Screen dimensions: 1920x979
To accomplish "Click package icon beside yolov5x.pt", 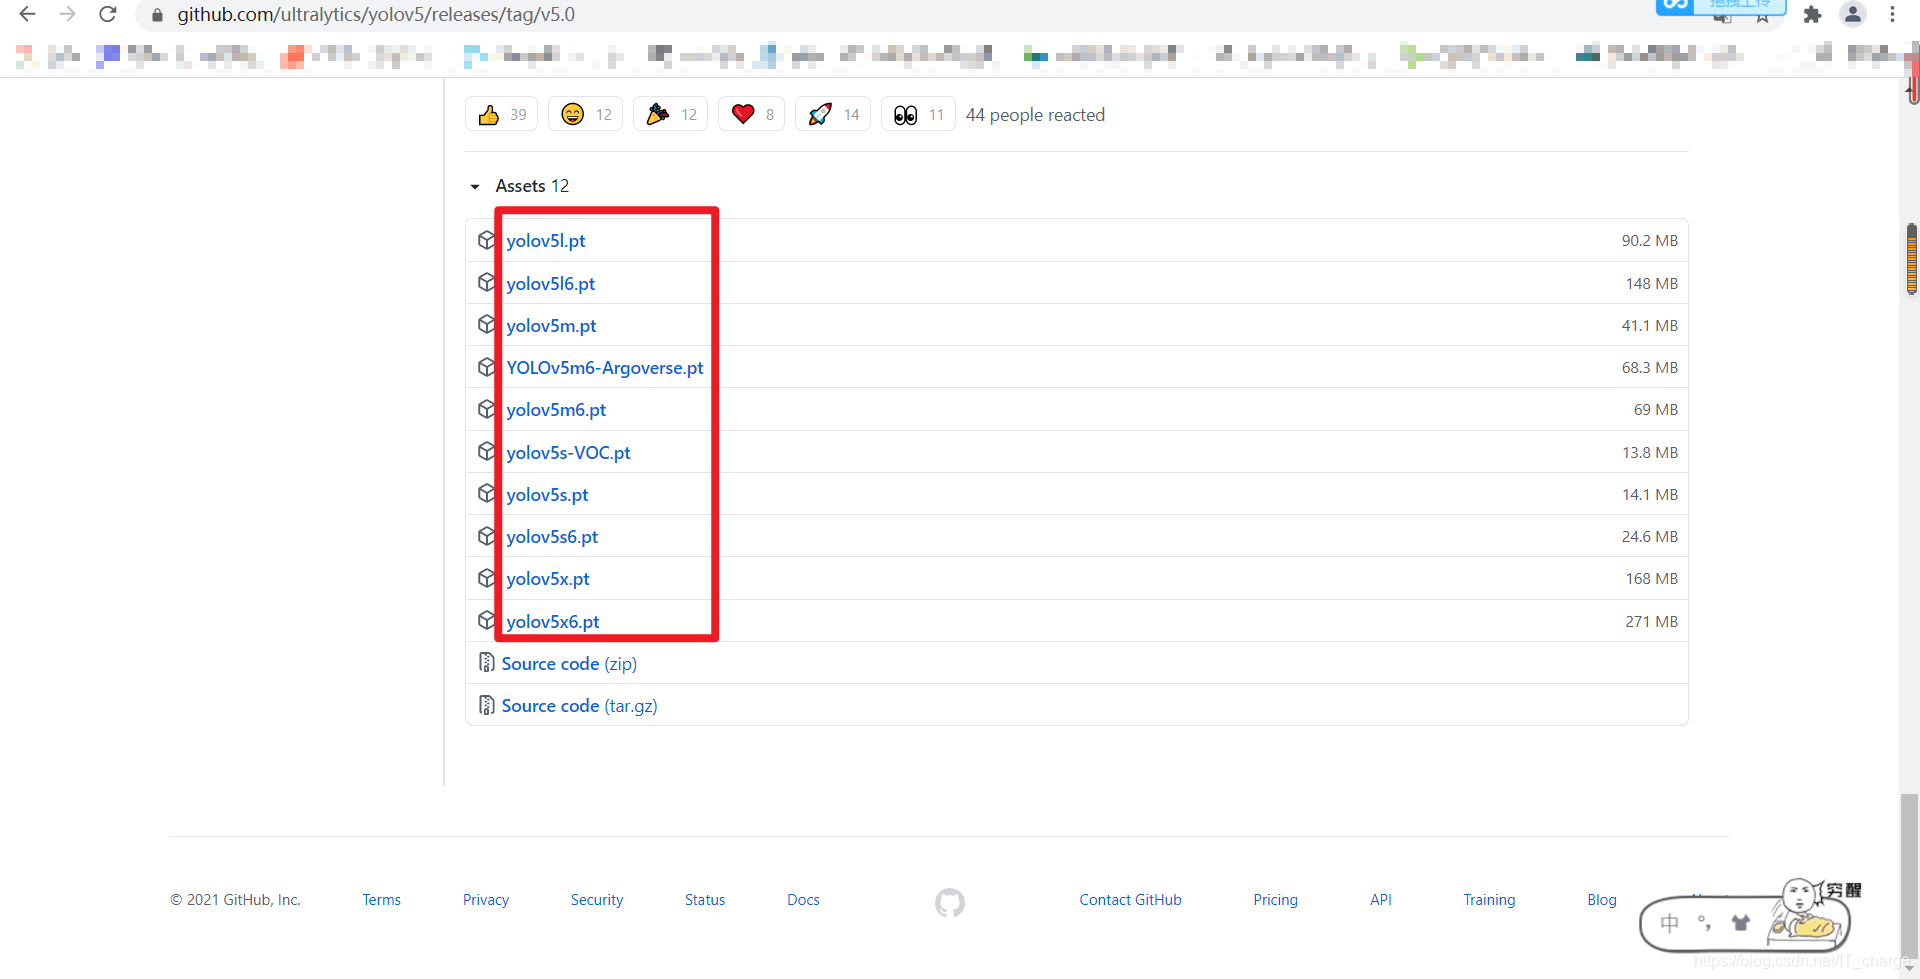I will point(487,578).
